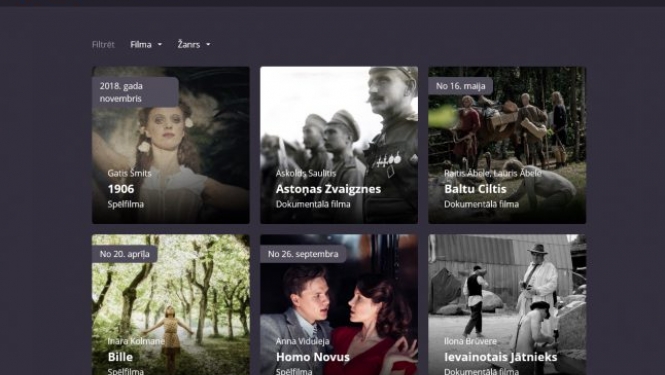
Task: Click director name 'Anna Viduleja'
Action: (x=302, y=341)
